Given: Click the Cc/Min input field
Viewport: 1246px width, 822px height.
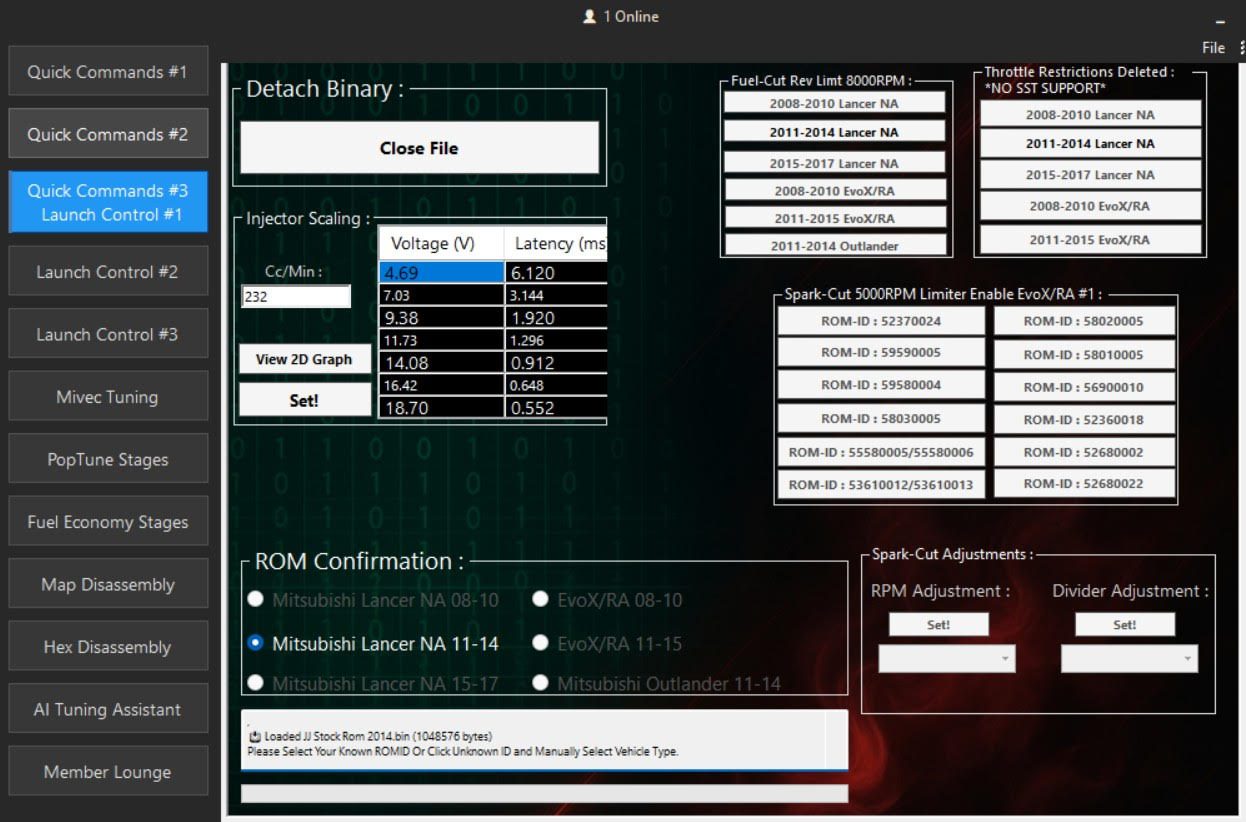Looking at the screenshot, I should [x=296, y=297].
